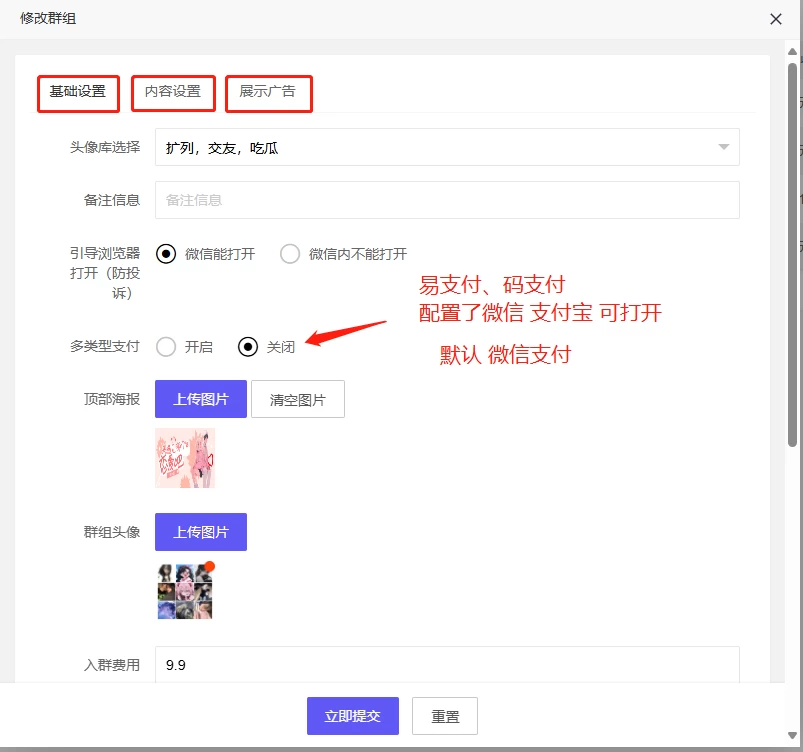The width and height of the screenshot is (803, 752).
Task: Open the pink 顶部海报 thumbnail
Action: [185, 458]
